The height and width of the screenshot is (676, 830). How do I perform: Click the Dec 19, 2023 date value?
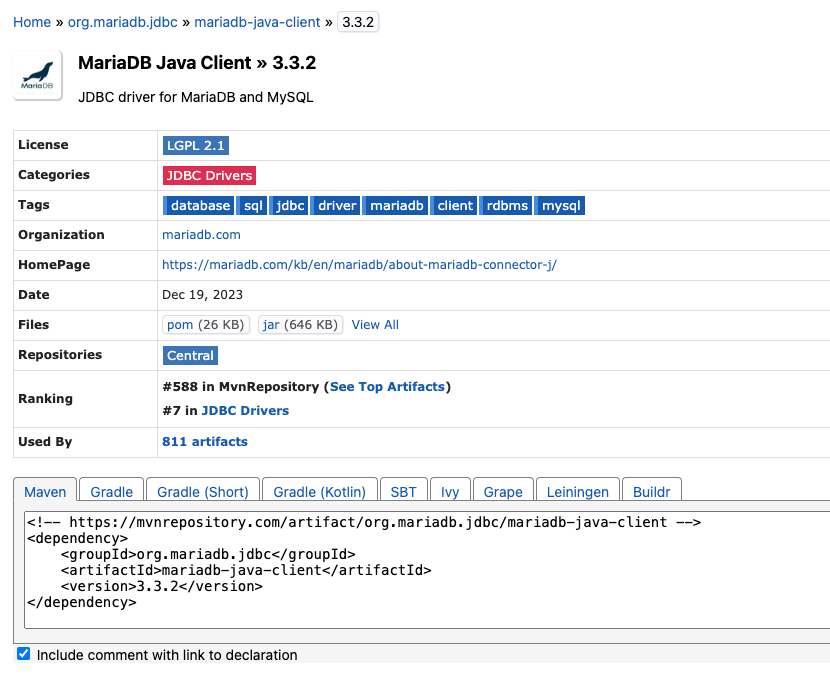coord(202,295)
